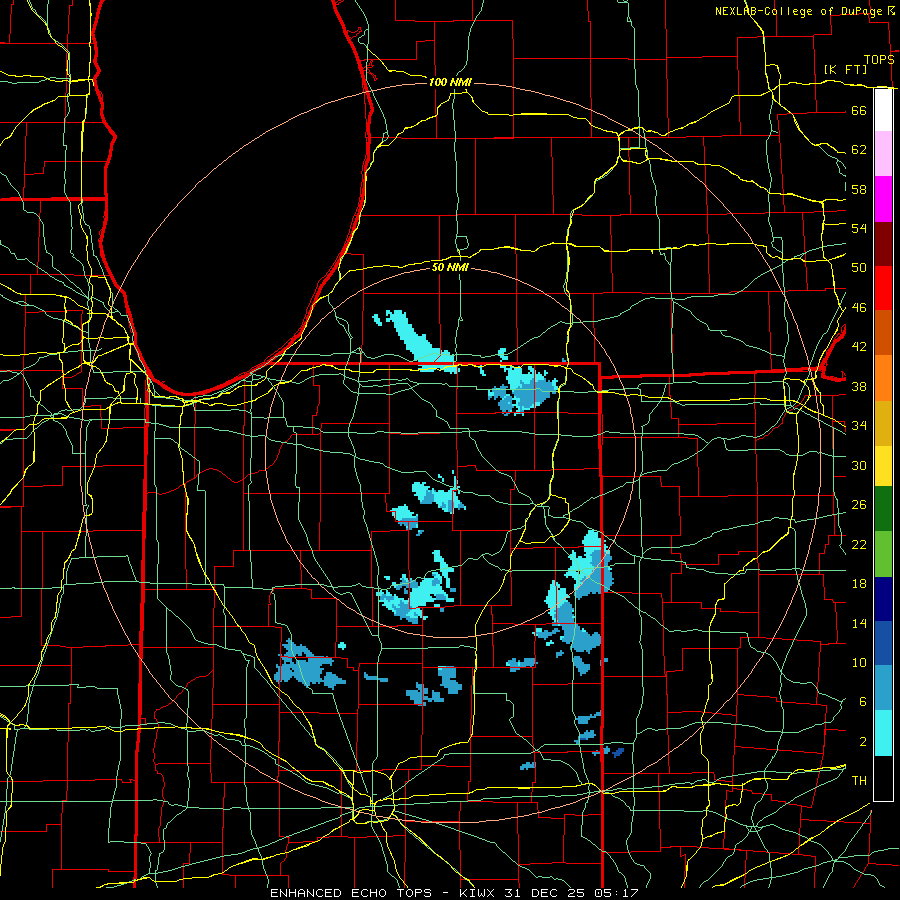900x900 pixels.
Task: Click the "54" legend value
Action: pyautogui.click(x=859, y=228)
